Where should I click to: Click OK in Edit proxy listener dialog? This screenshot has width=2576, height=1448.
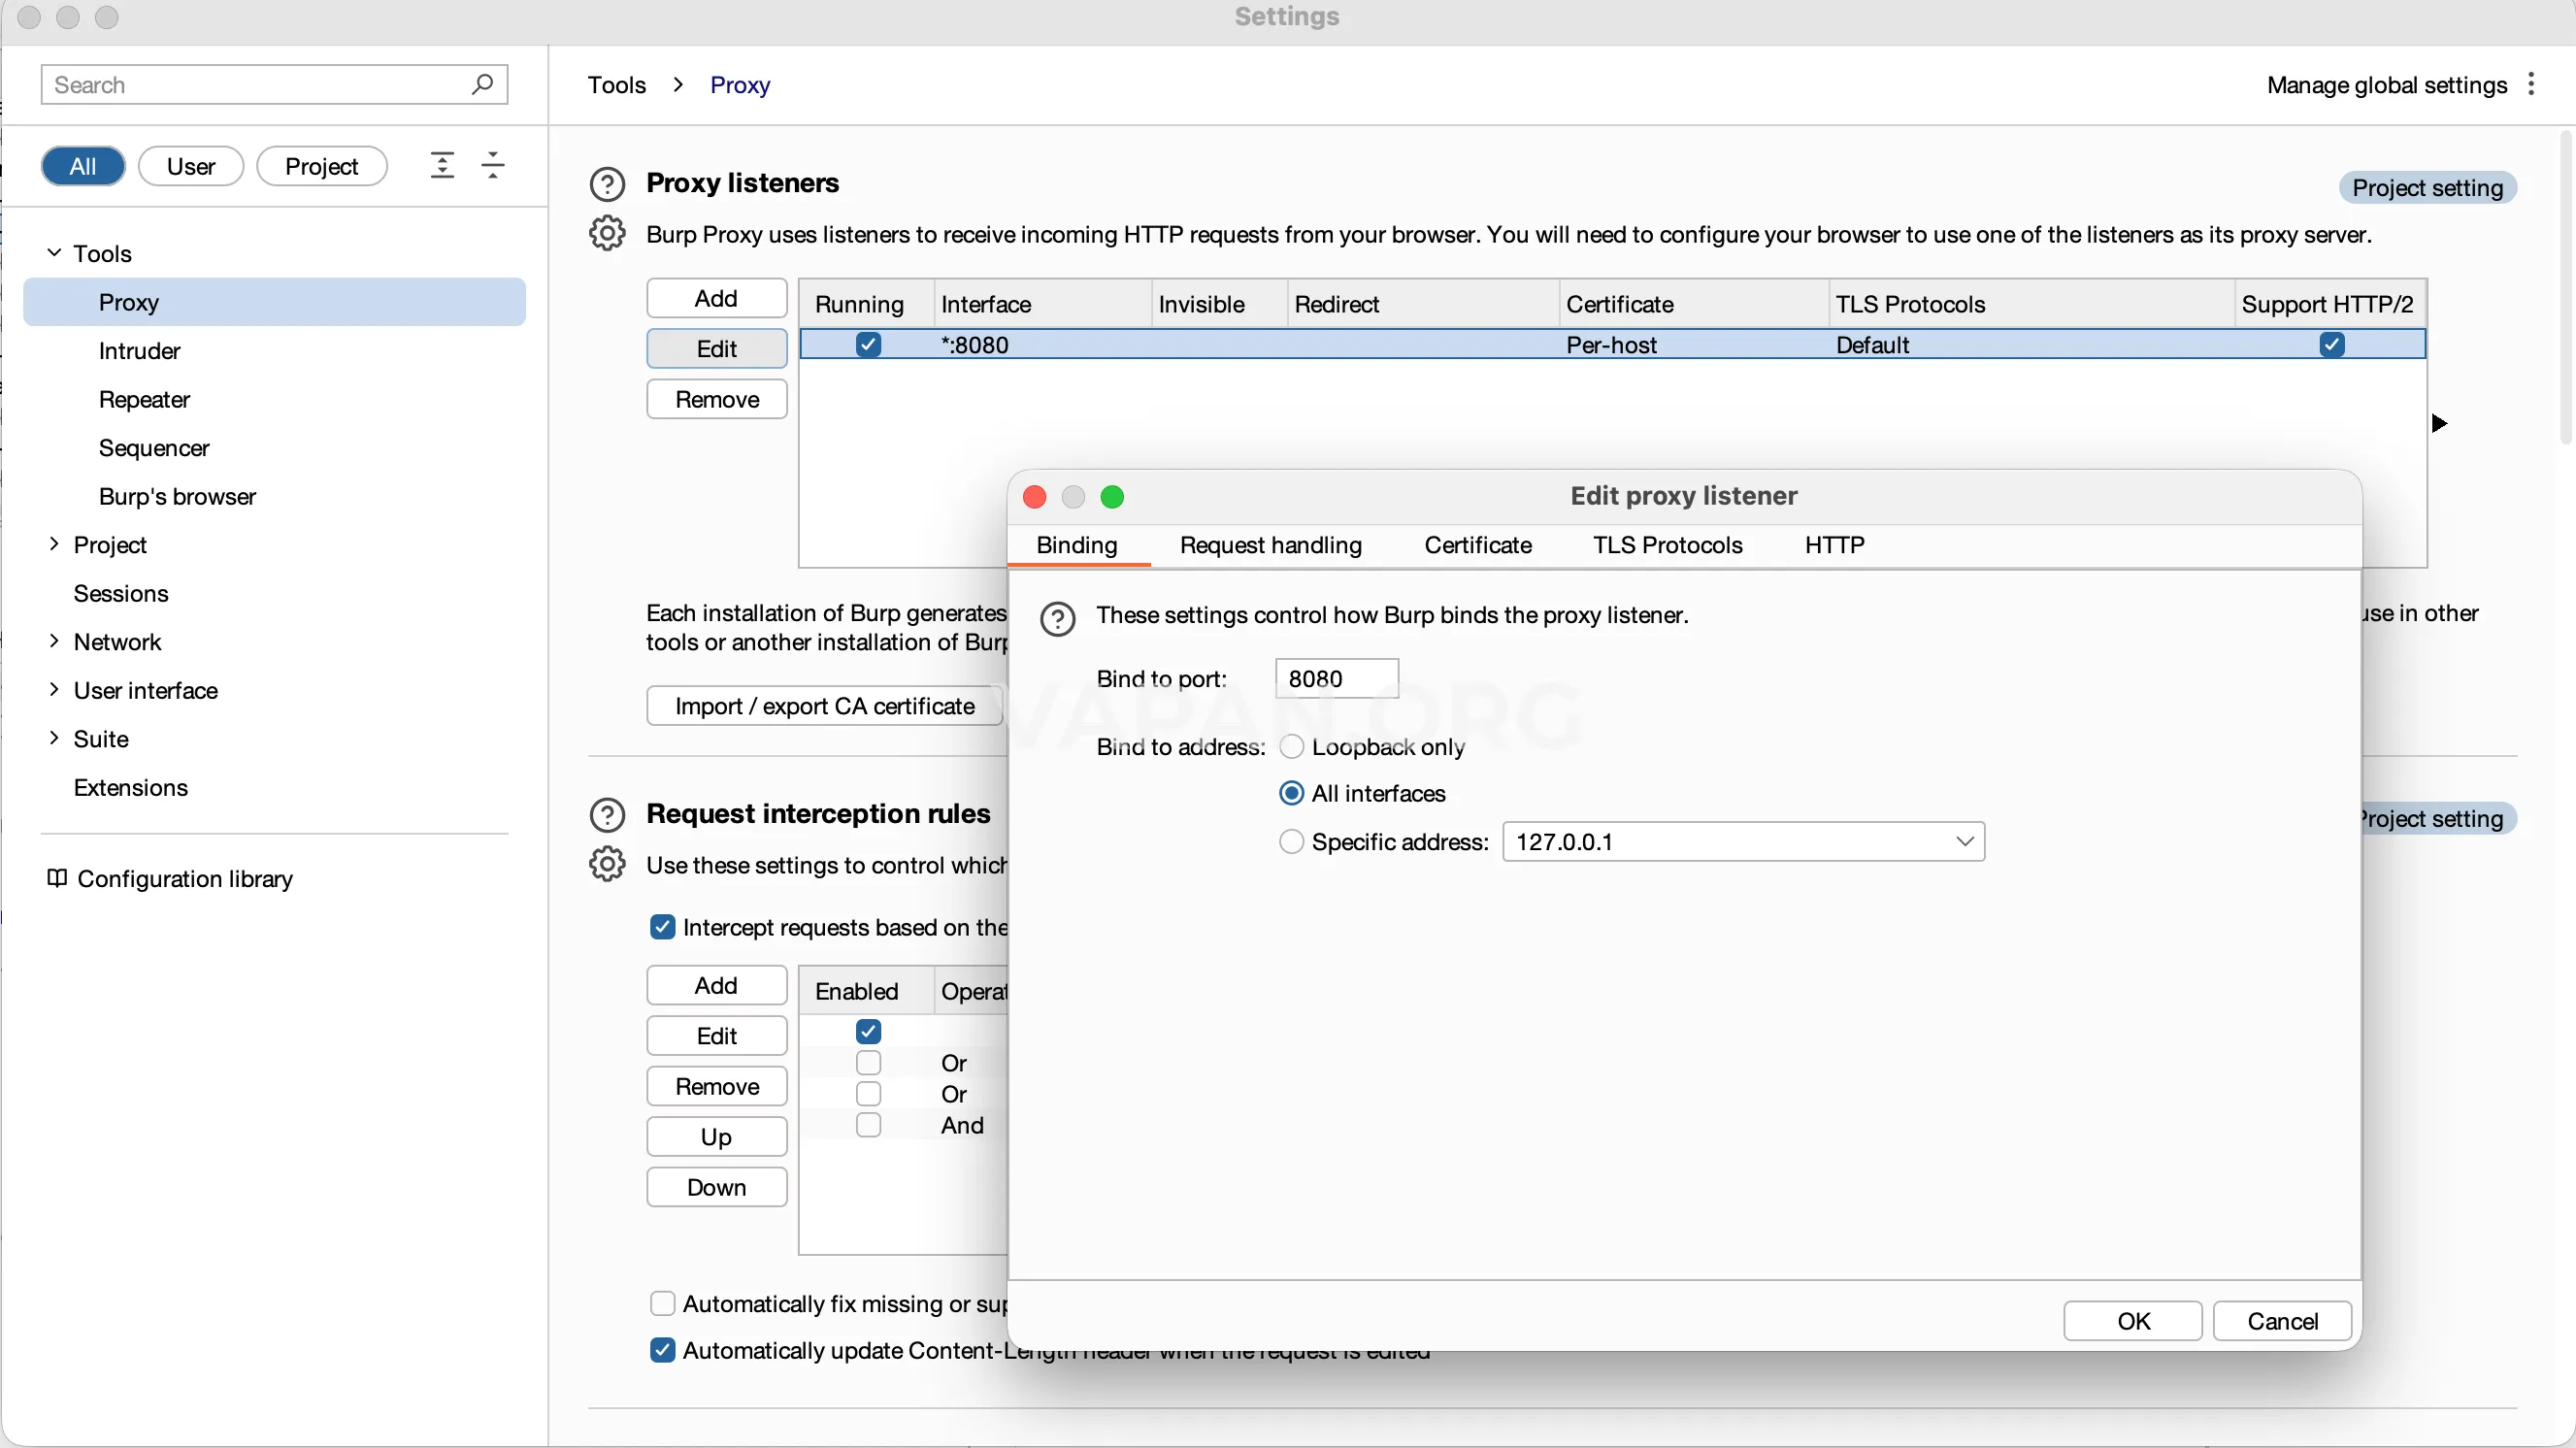click(x=2133, y=1321)
